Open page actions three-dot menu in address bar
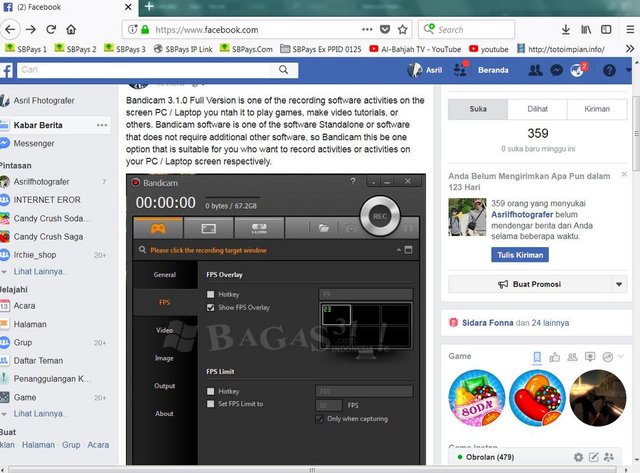The width and height of the screenshot is (640, 473). [367, 29]
